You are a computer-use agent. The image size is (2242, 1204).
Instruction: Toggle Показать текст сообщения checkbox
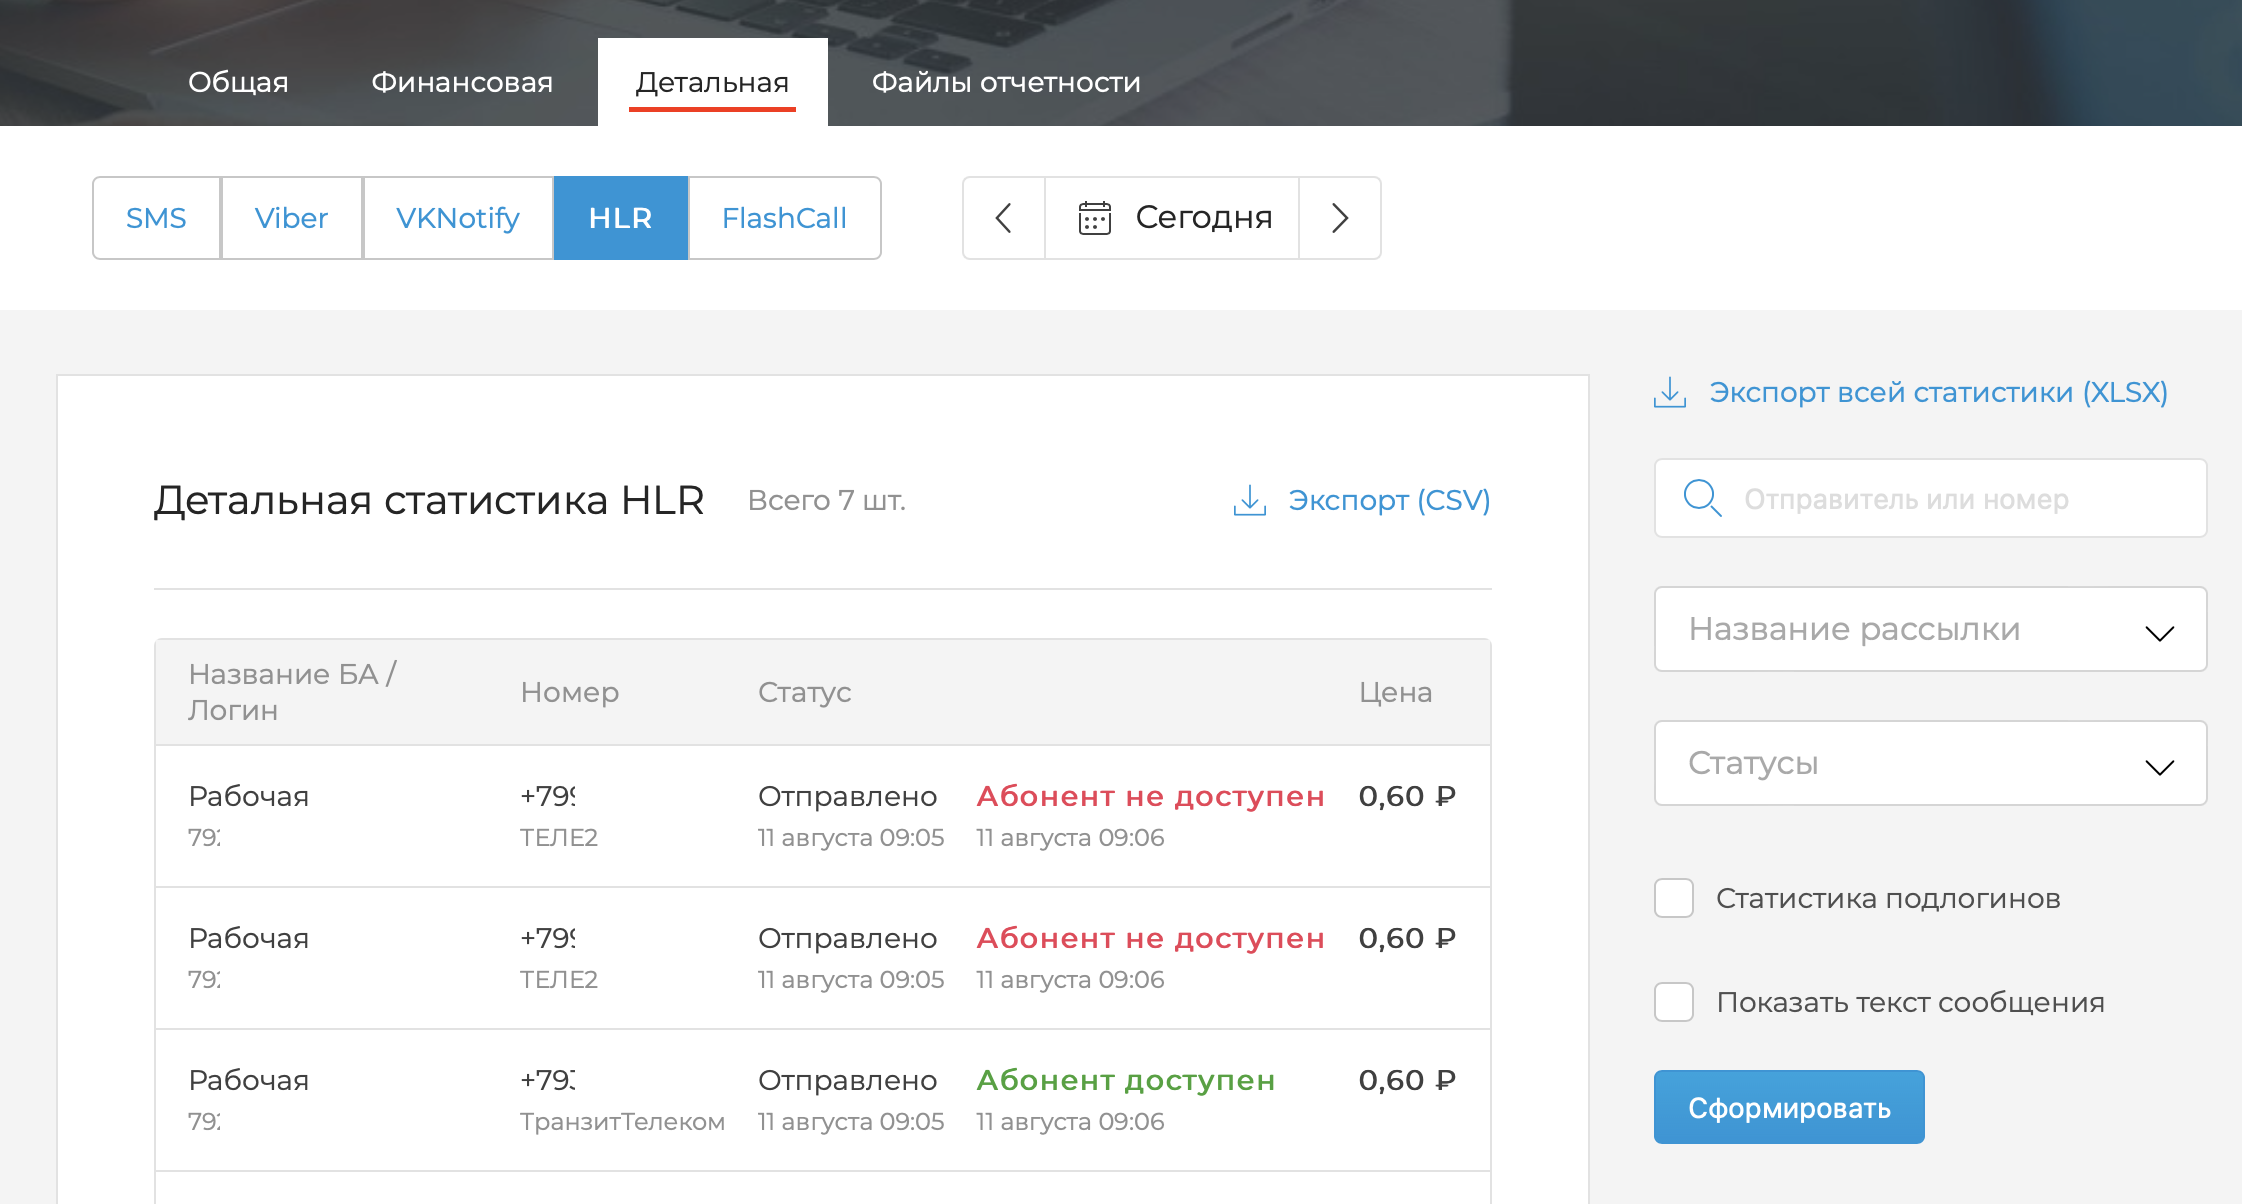[x=1674, y=1002]
